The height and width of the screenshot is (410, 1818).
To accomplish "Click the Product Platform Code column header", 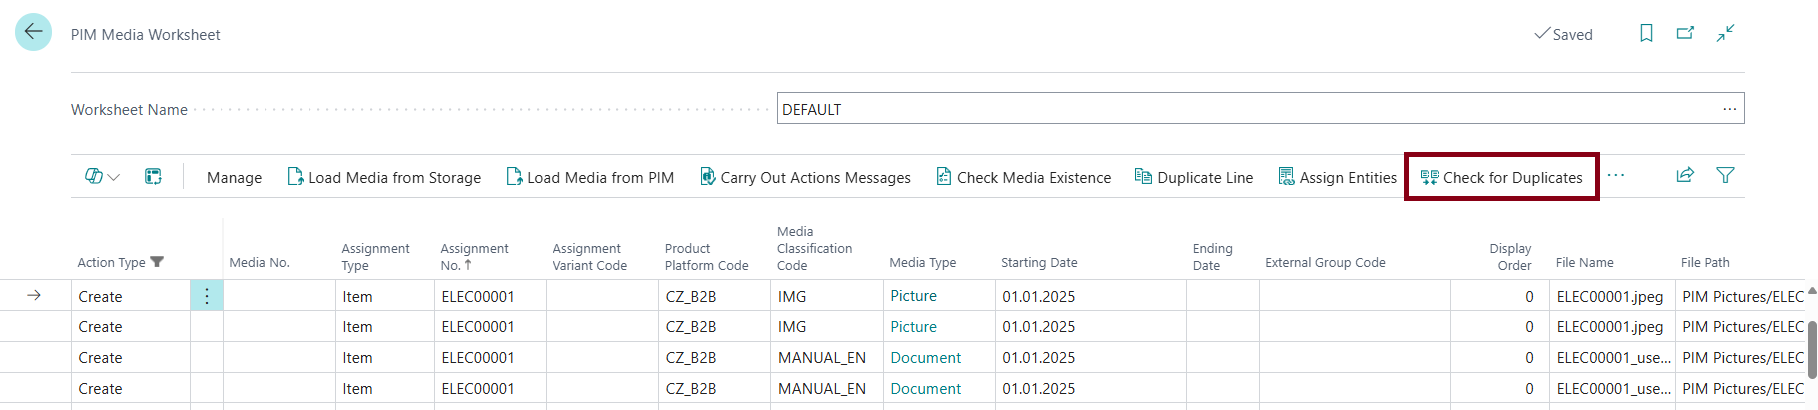I will click(x=706, y=256).
